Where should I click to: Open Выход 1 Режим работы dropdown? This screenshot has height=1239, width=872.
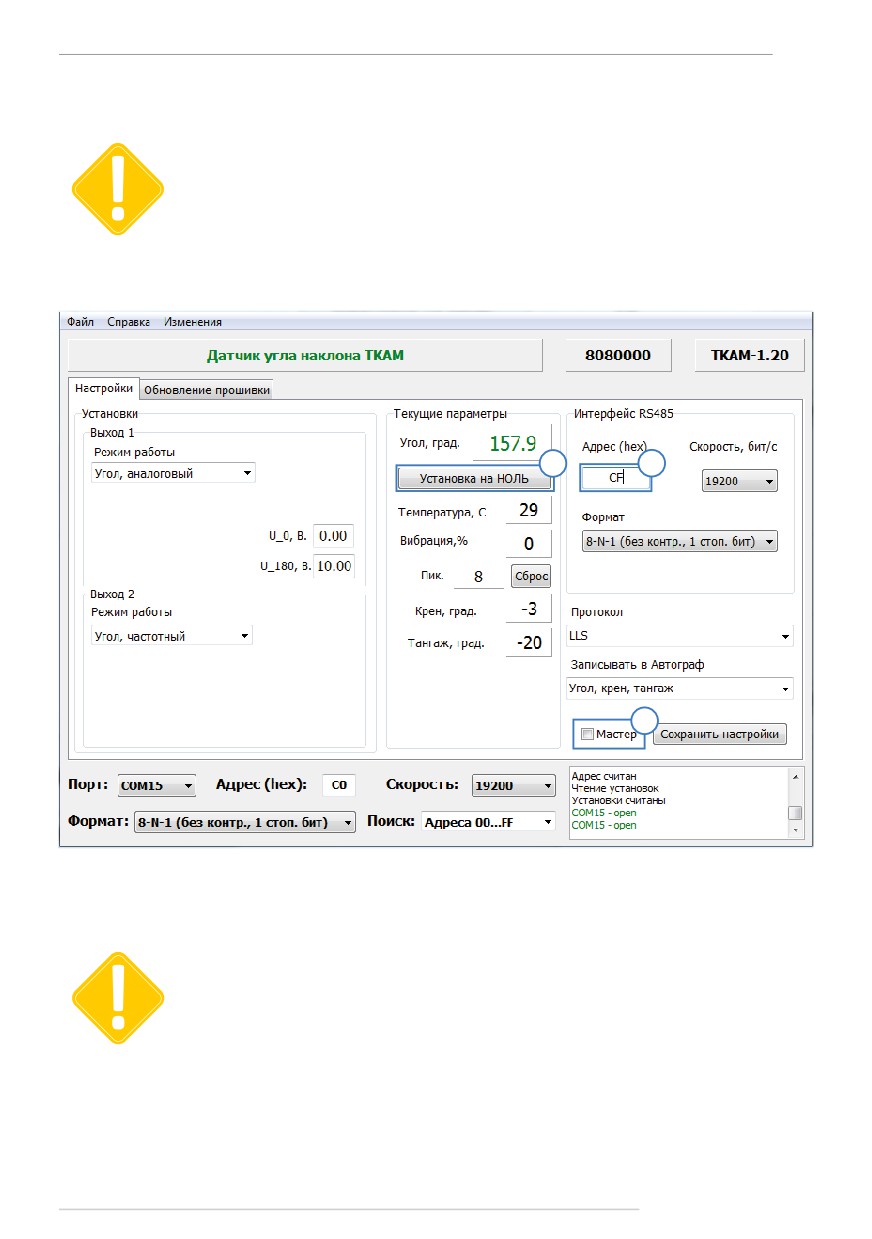click(x=174, y=473)
